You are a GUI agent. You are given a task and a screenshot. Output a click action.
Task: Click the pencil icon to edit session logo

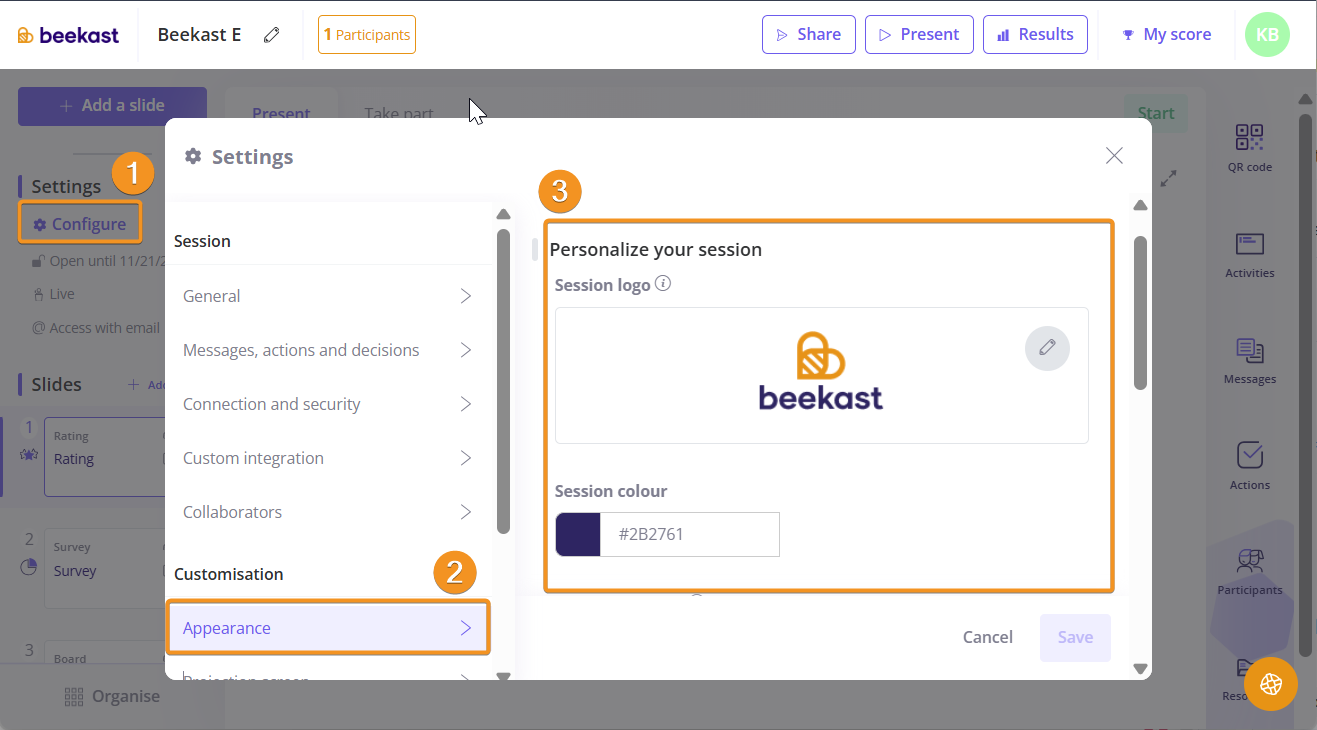pyautogui.click(x=1047, y=348)
